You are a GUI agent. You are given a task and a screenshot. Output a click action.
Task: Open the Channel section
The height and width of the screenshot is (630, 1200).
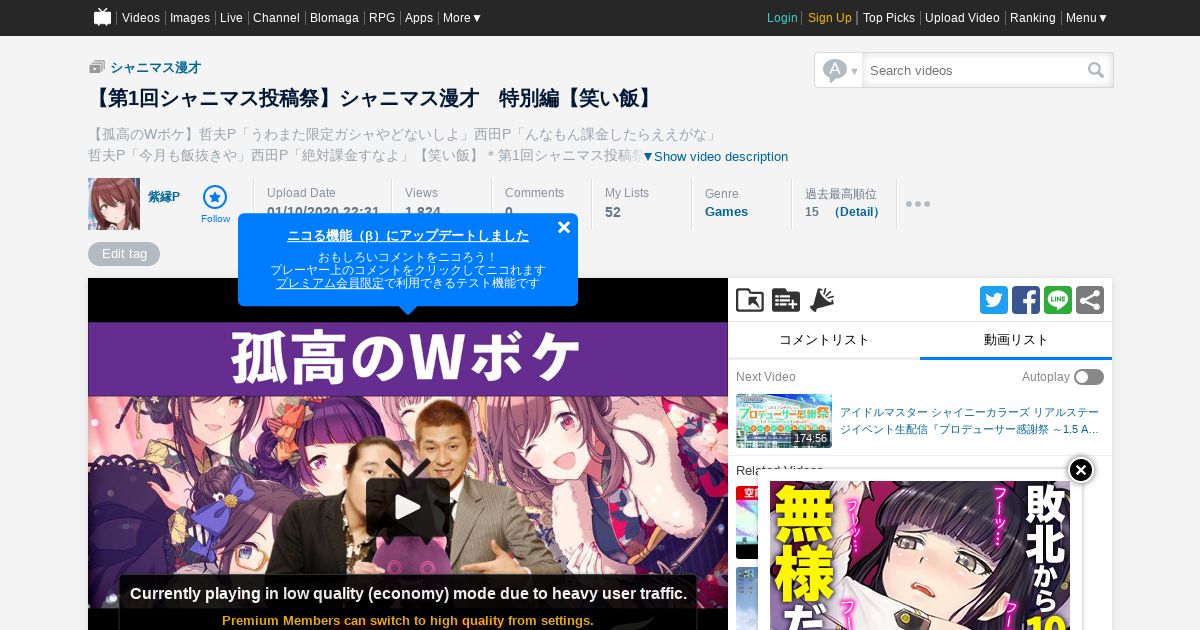point(276,18)
